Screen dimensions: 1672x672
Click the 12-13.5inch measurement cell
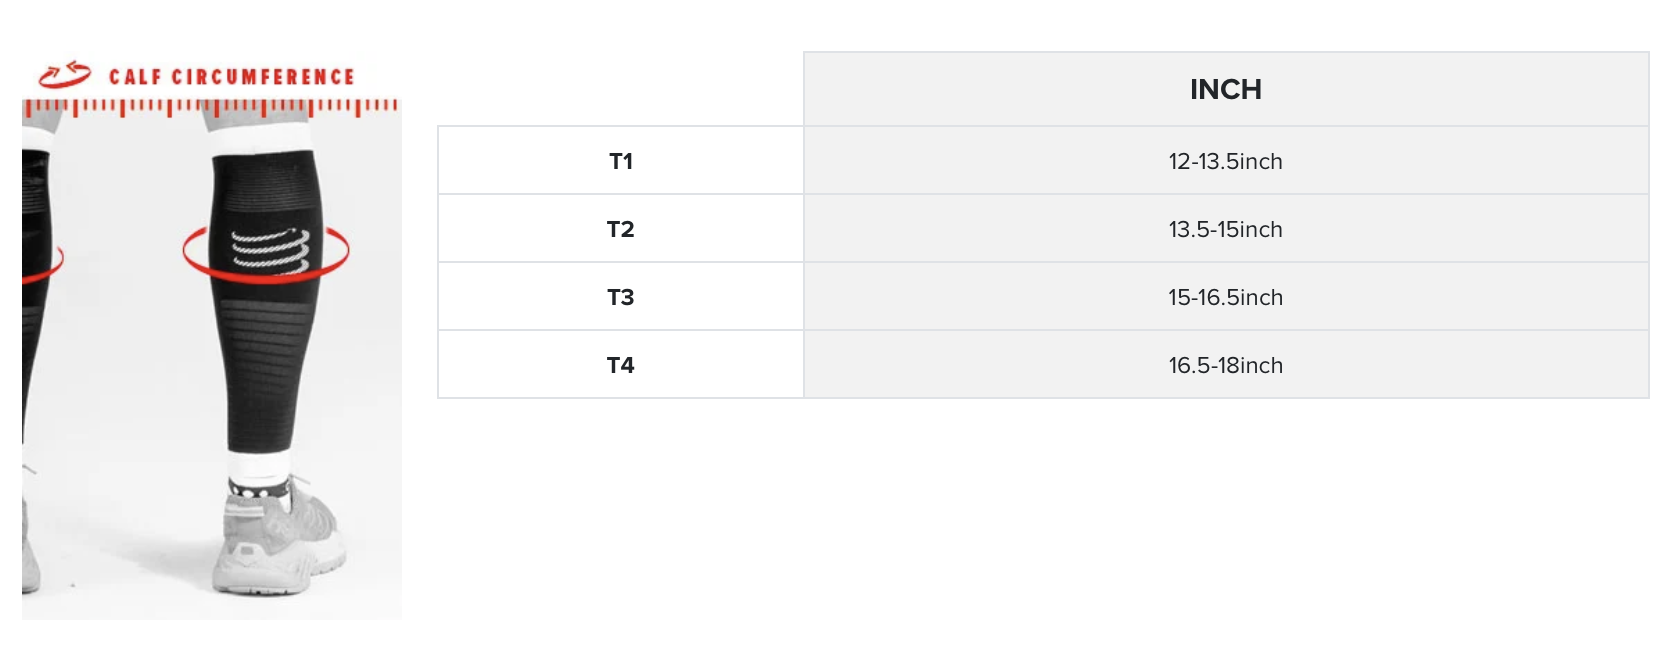point(1225,161)
